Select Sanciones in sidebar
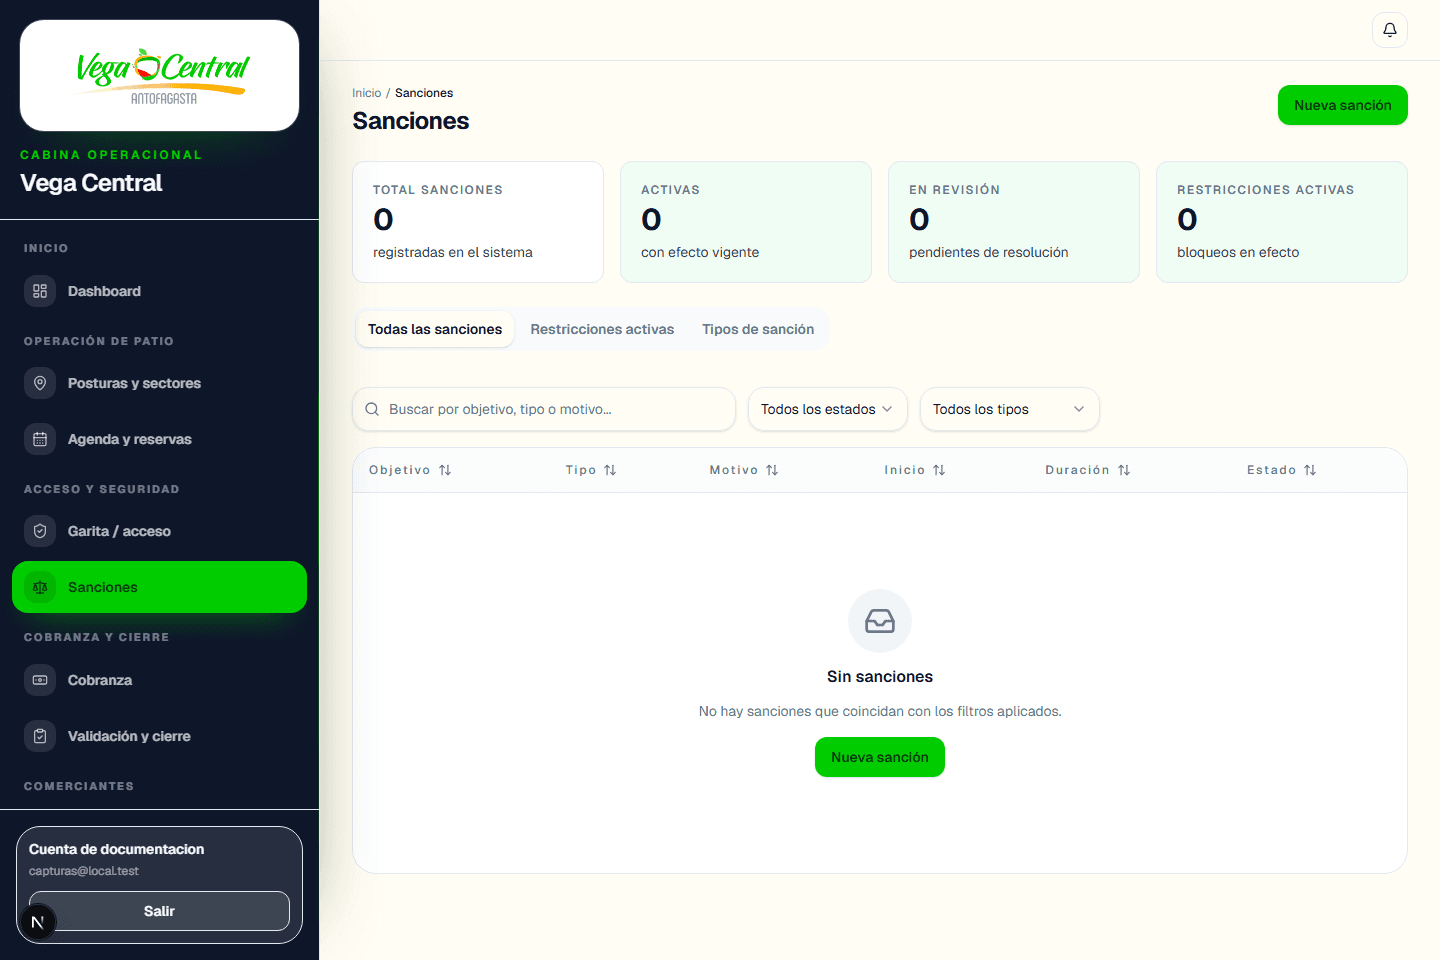 point(159,587)
